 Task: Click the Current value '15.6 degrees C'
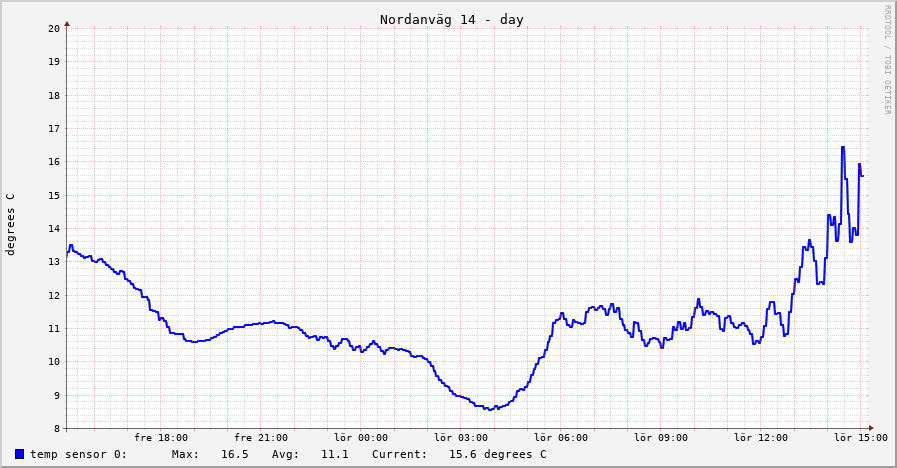498,454
